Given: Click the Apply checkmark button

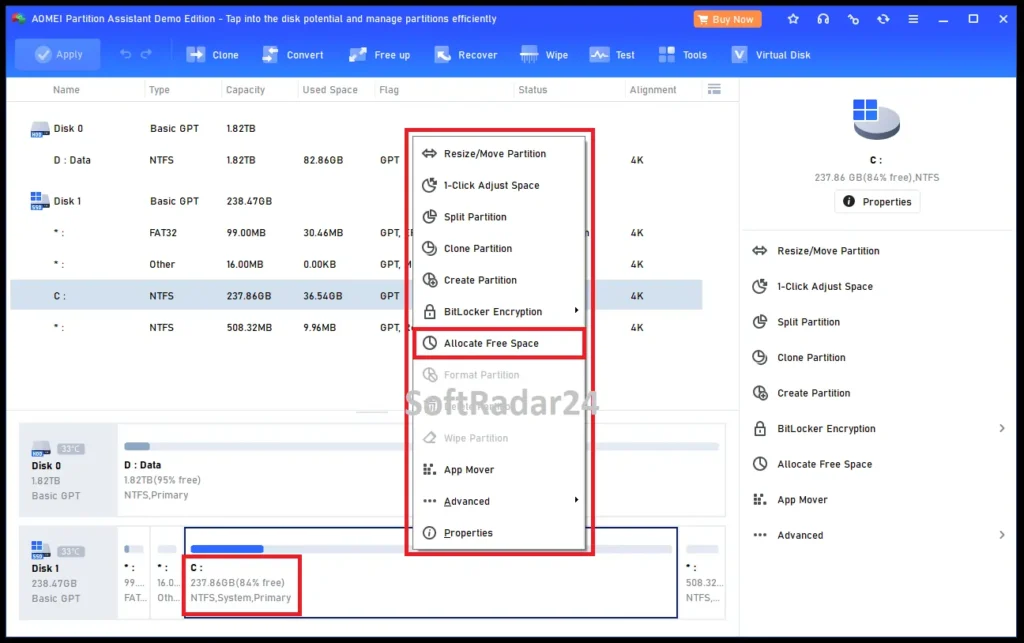Looking at the screenshot, I should click(x=57, y=55).
